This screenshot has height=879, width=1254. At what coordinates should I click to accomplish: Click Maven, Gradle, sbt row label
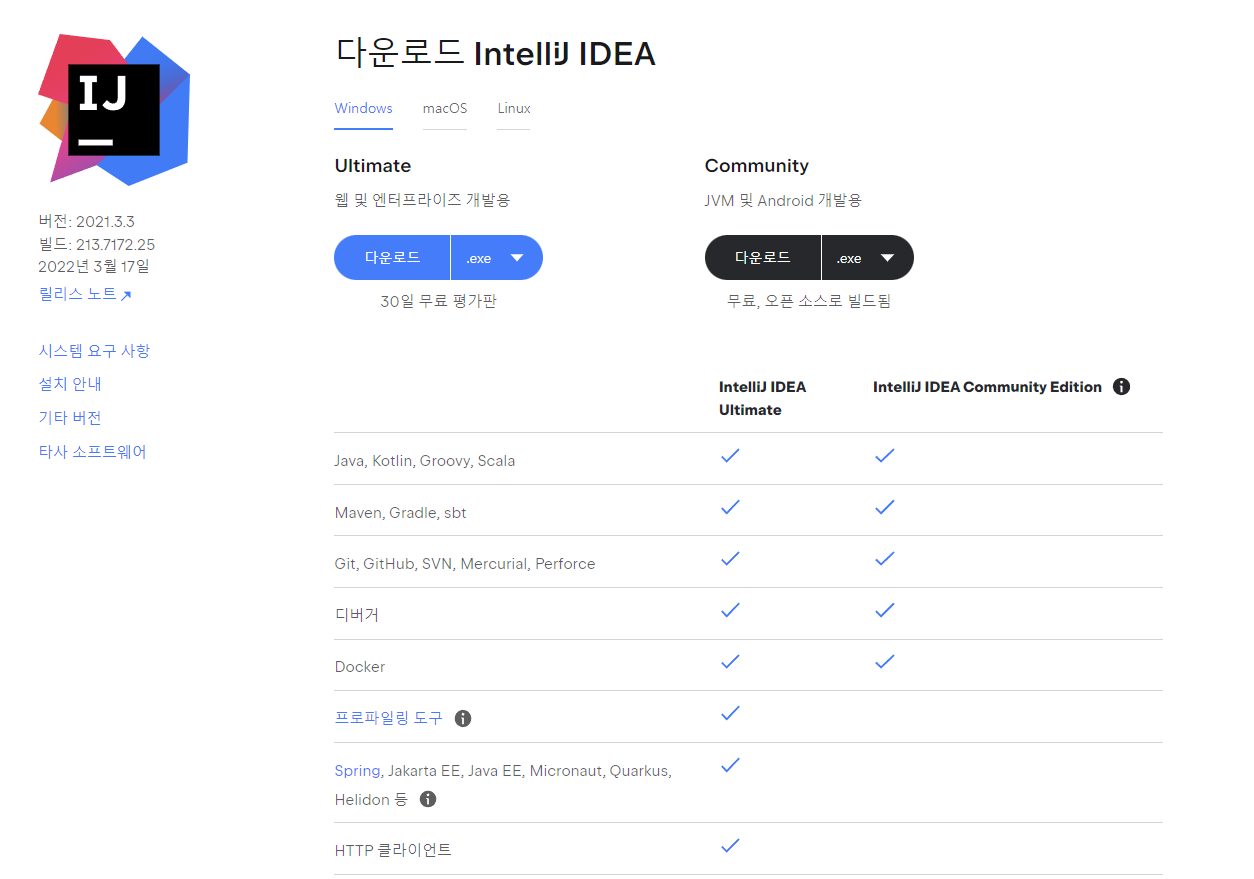pyautogui.click(x=400, y=513)
